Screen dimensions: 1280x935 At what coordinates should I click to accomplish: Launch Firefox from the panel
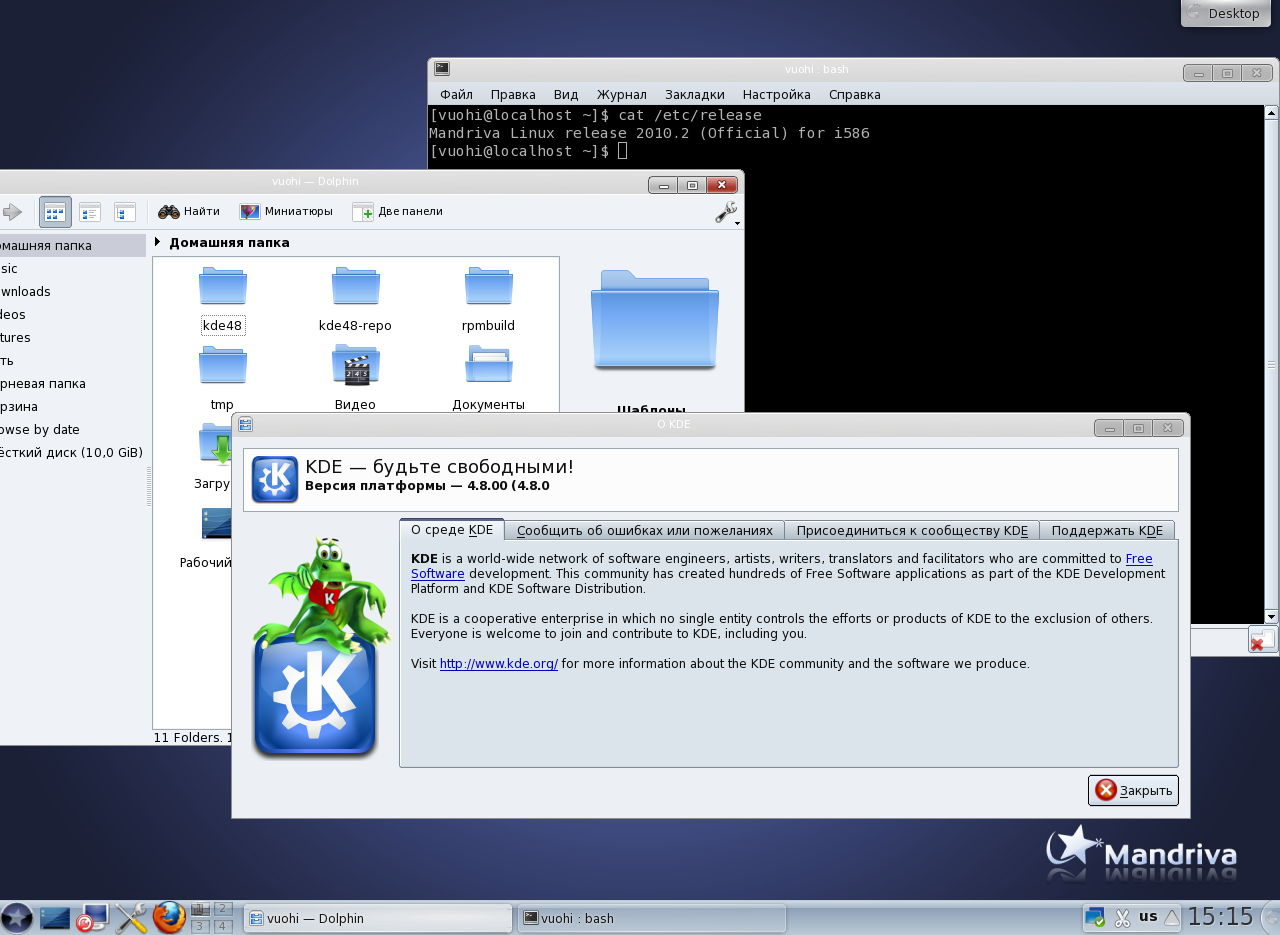[169, 917]
